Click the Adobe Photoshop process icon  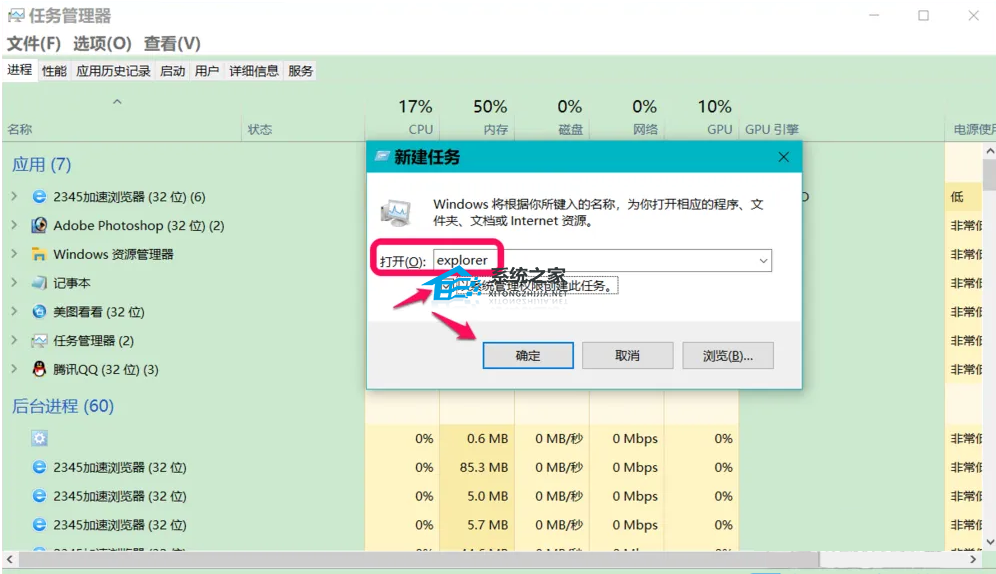[x=40, y=226]
